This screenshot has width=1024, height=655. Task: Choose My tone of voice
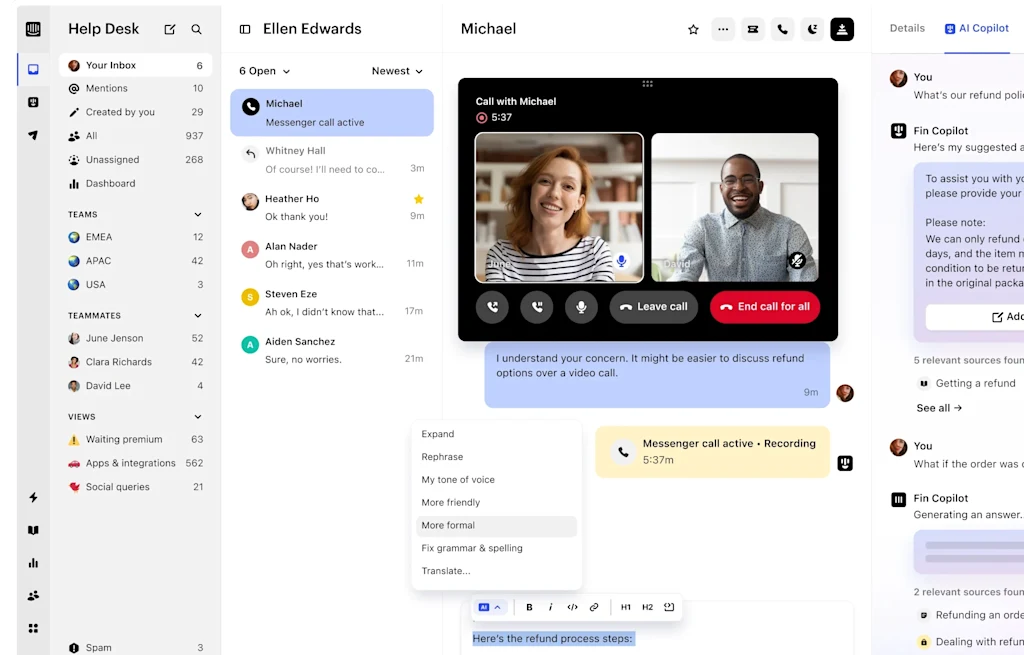(496, 480)
